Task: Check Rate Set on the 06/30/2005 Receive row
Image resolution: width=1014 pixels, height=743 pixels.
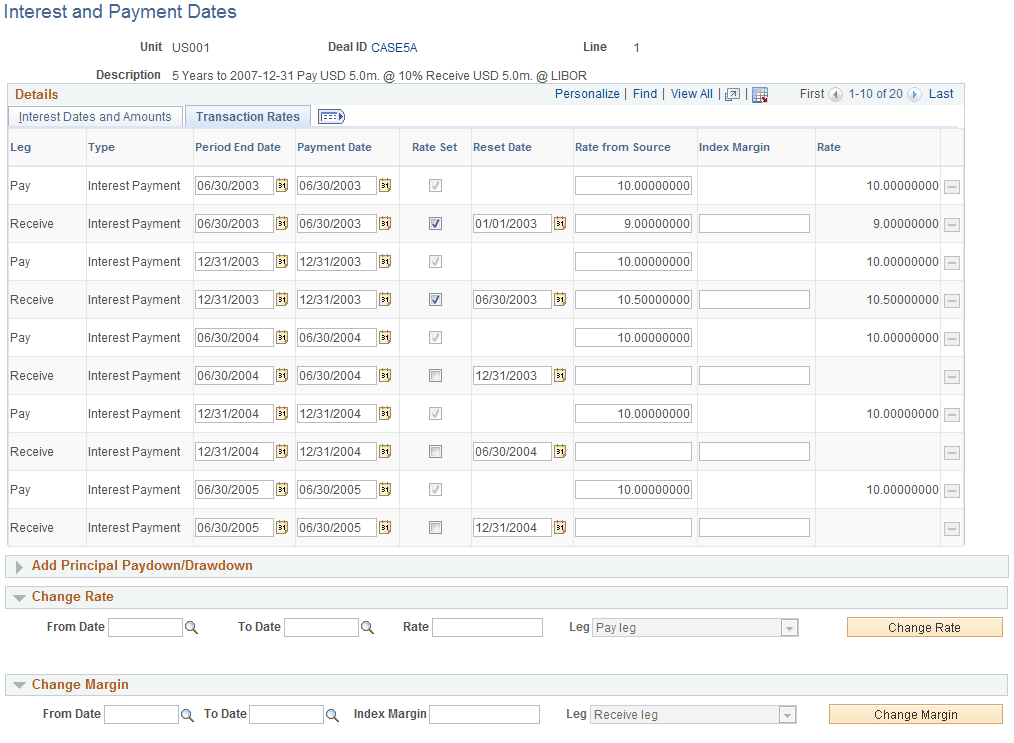Action: 435,527
